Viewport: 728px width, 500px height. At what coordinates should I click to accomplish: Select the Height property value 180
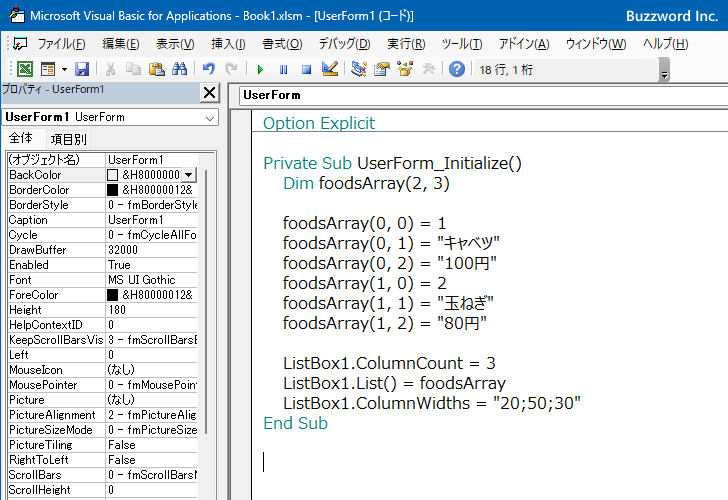pos(152,310)
